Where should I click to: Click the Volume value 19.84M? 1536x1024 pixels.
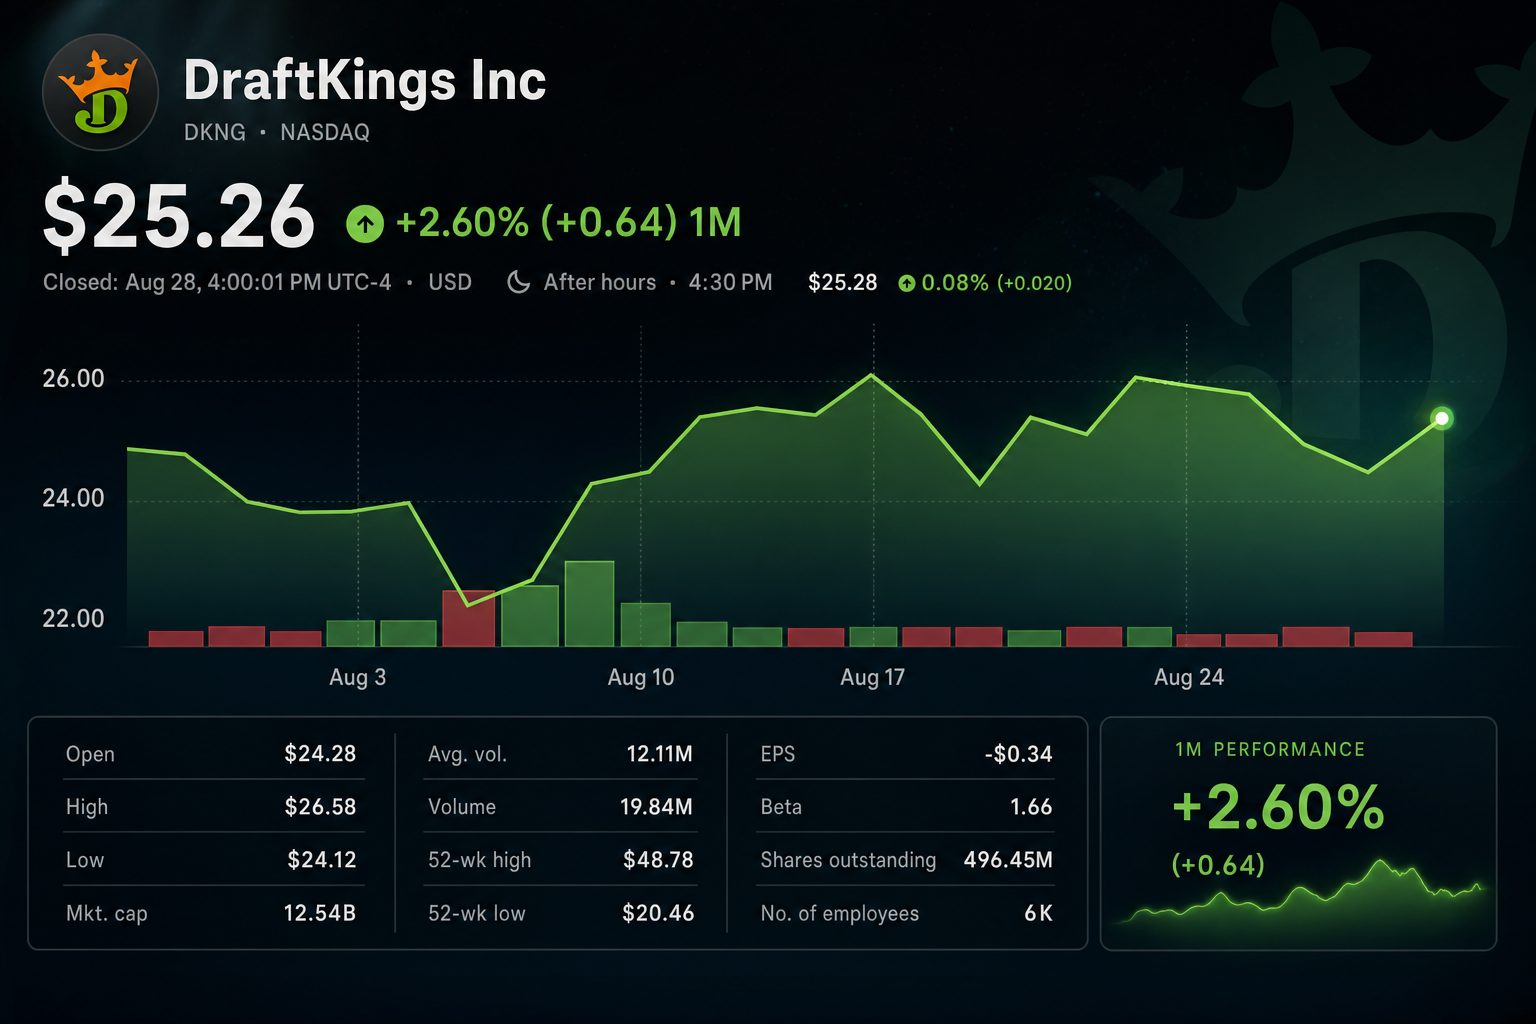(x=657, y=806)
